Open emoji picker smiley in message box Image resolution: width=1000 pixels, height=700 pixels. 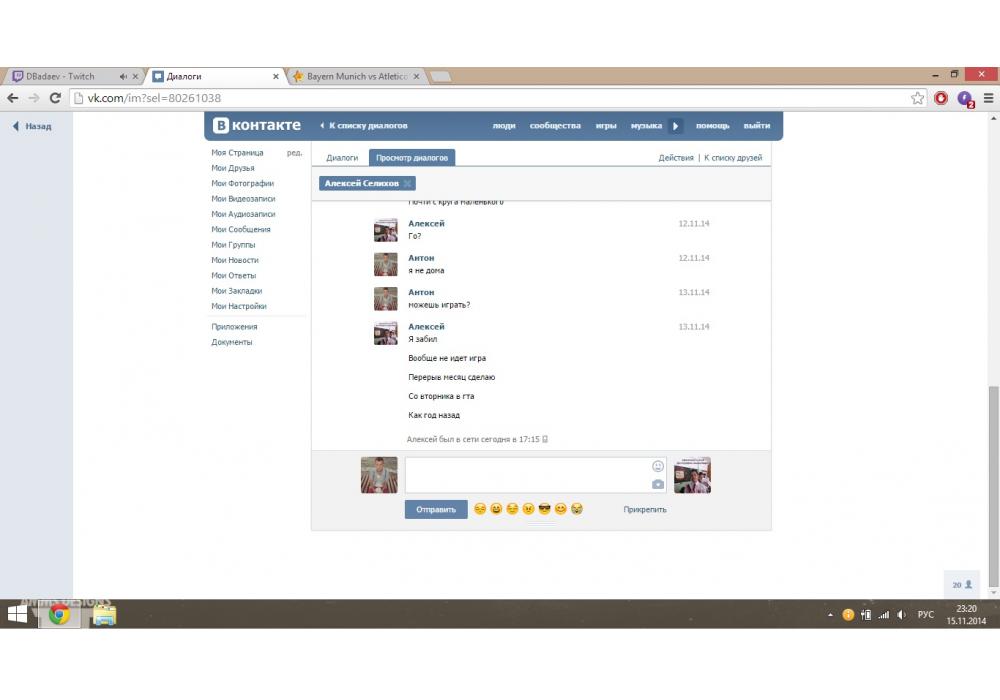coord(658,466)
